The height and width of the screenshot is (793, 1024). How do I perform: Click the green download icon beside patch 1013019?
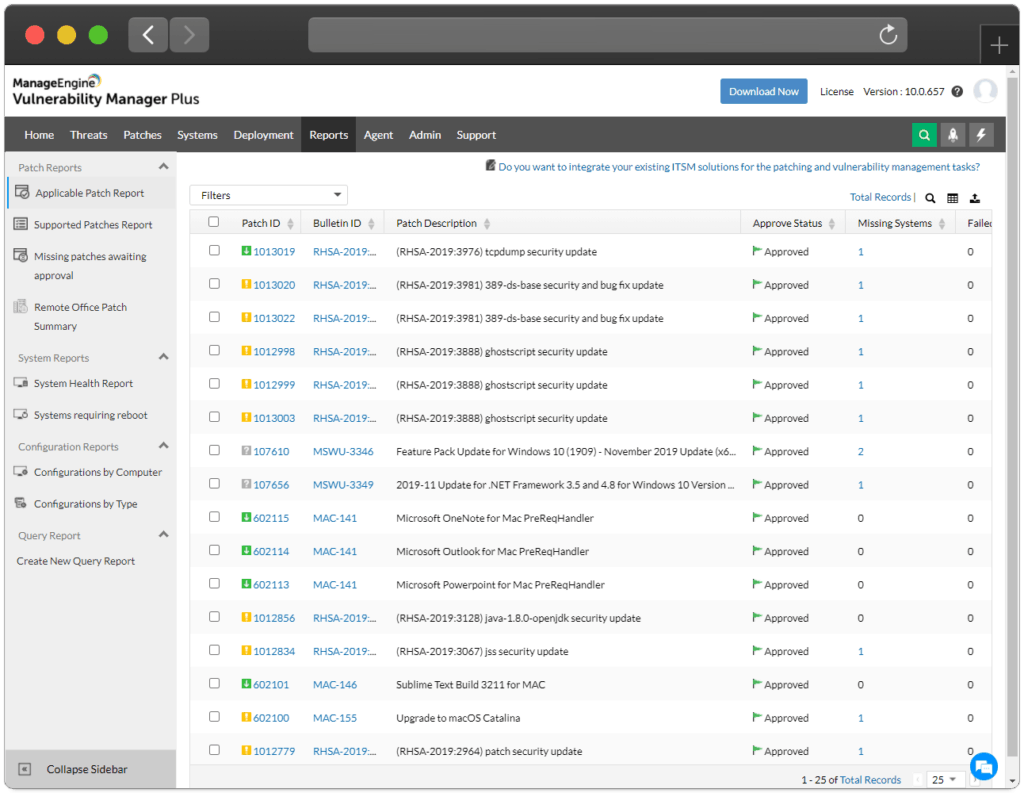246,250
